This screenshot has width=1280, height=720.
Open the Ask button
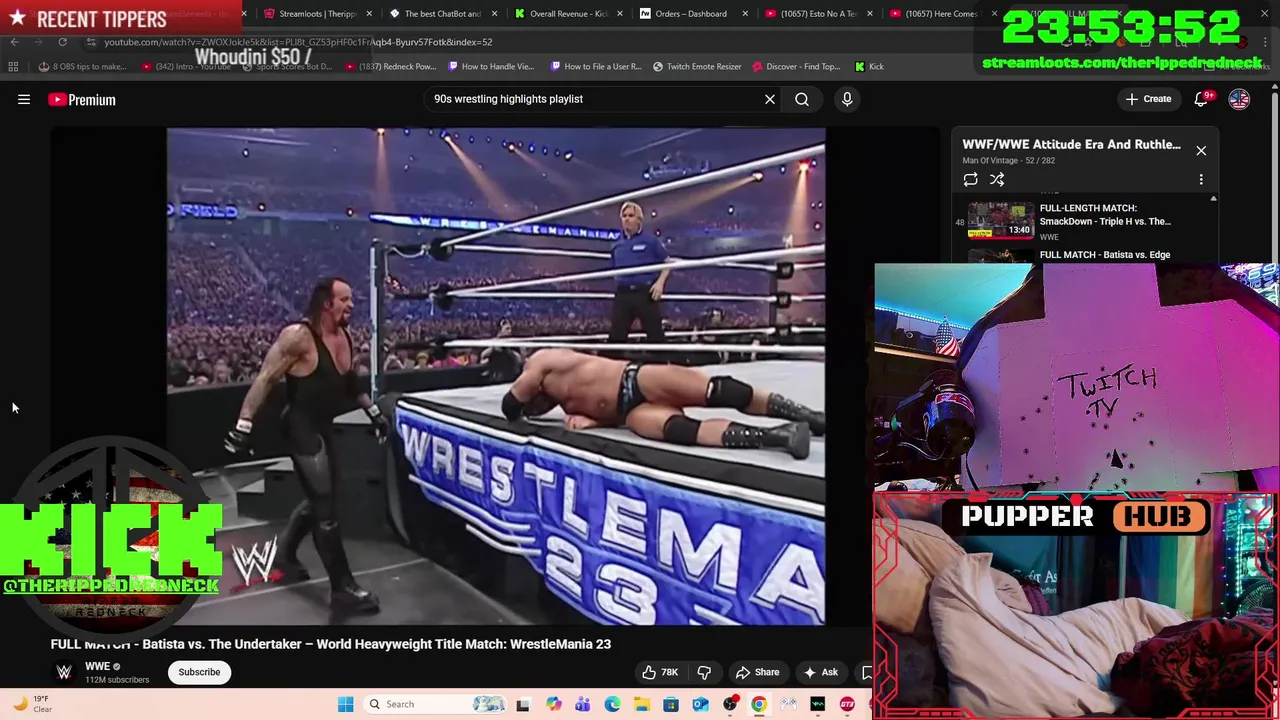point(821,672)
